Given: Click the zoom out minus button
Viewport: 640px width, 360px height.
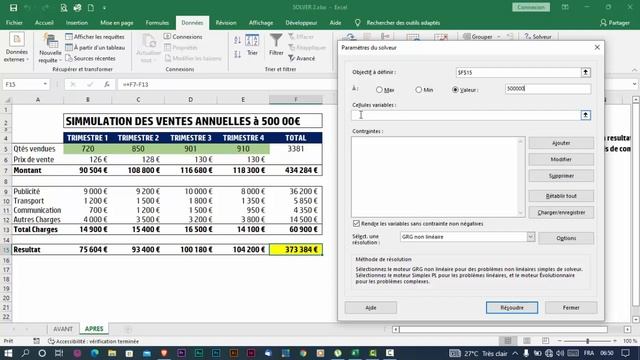Looking at the screenshot, I should pos(560,341).
